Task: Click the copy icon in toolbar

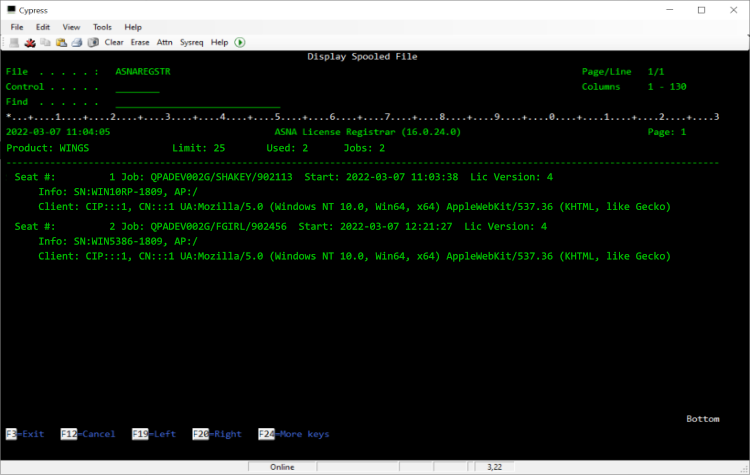Action: [46, 43]
